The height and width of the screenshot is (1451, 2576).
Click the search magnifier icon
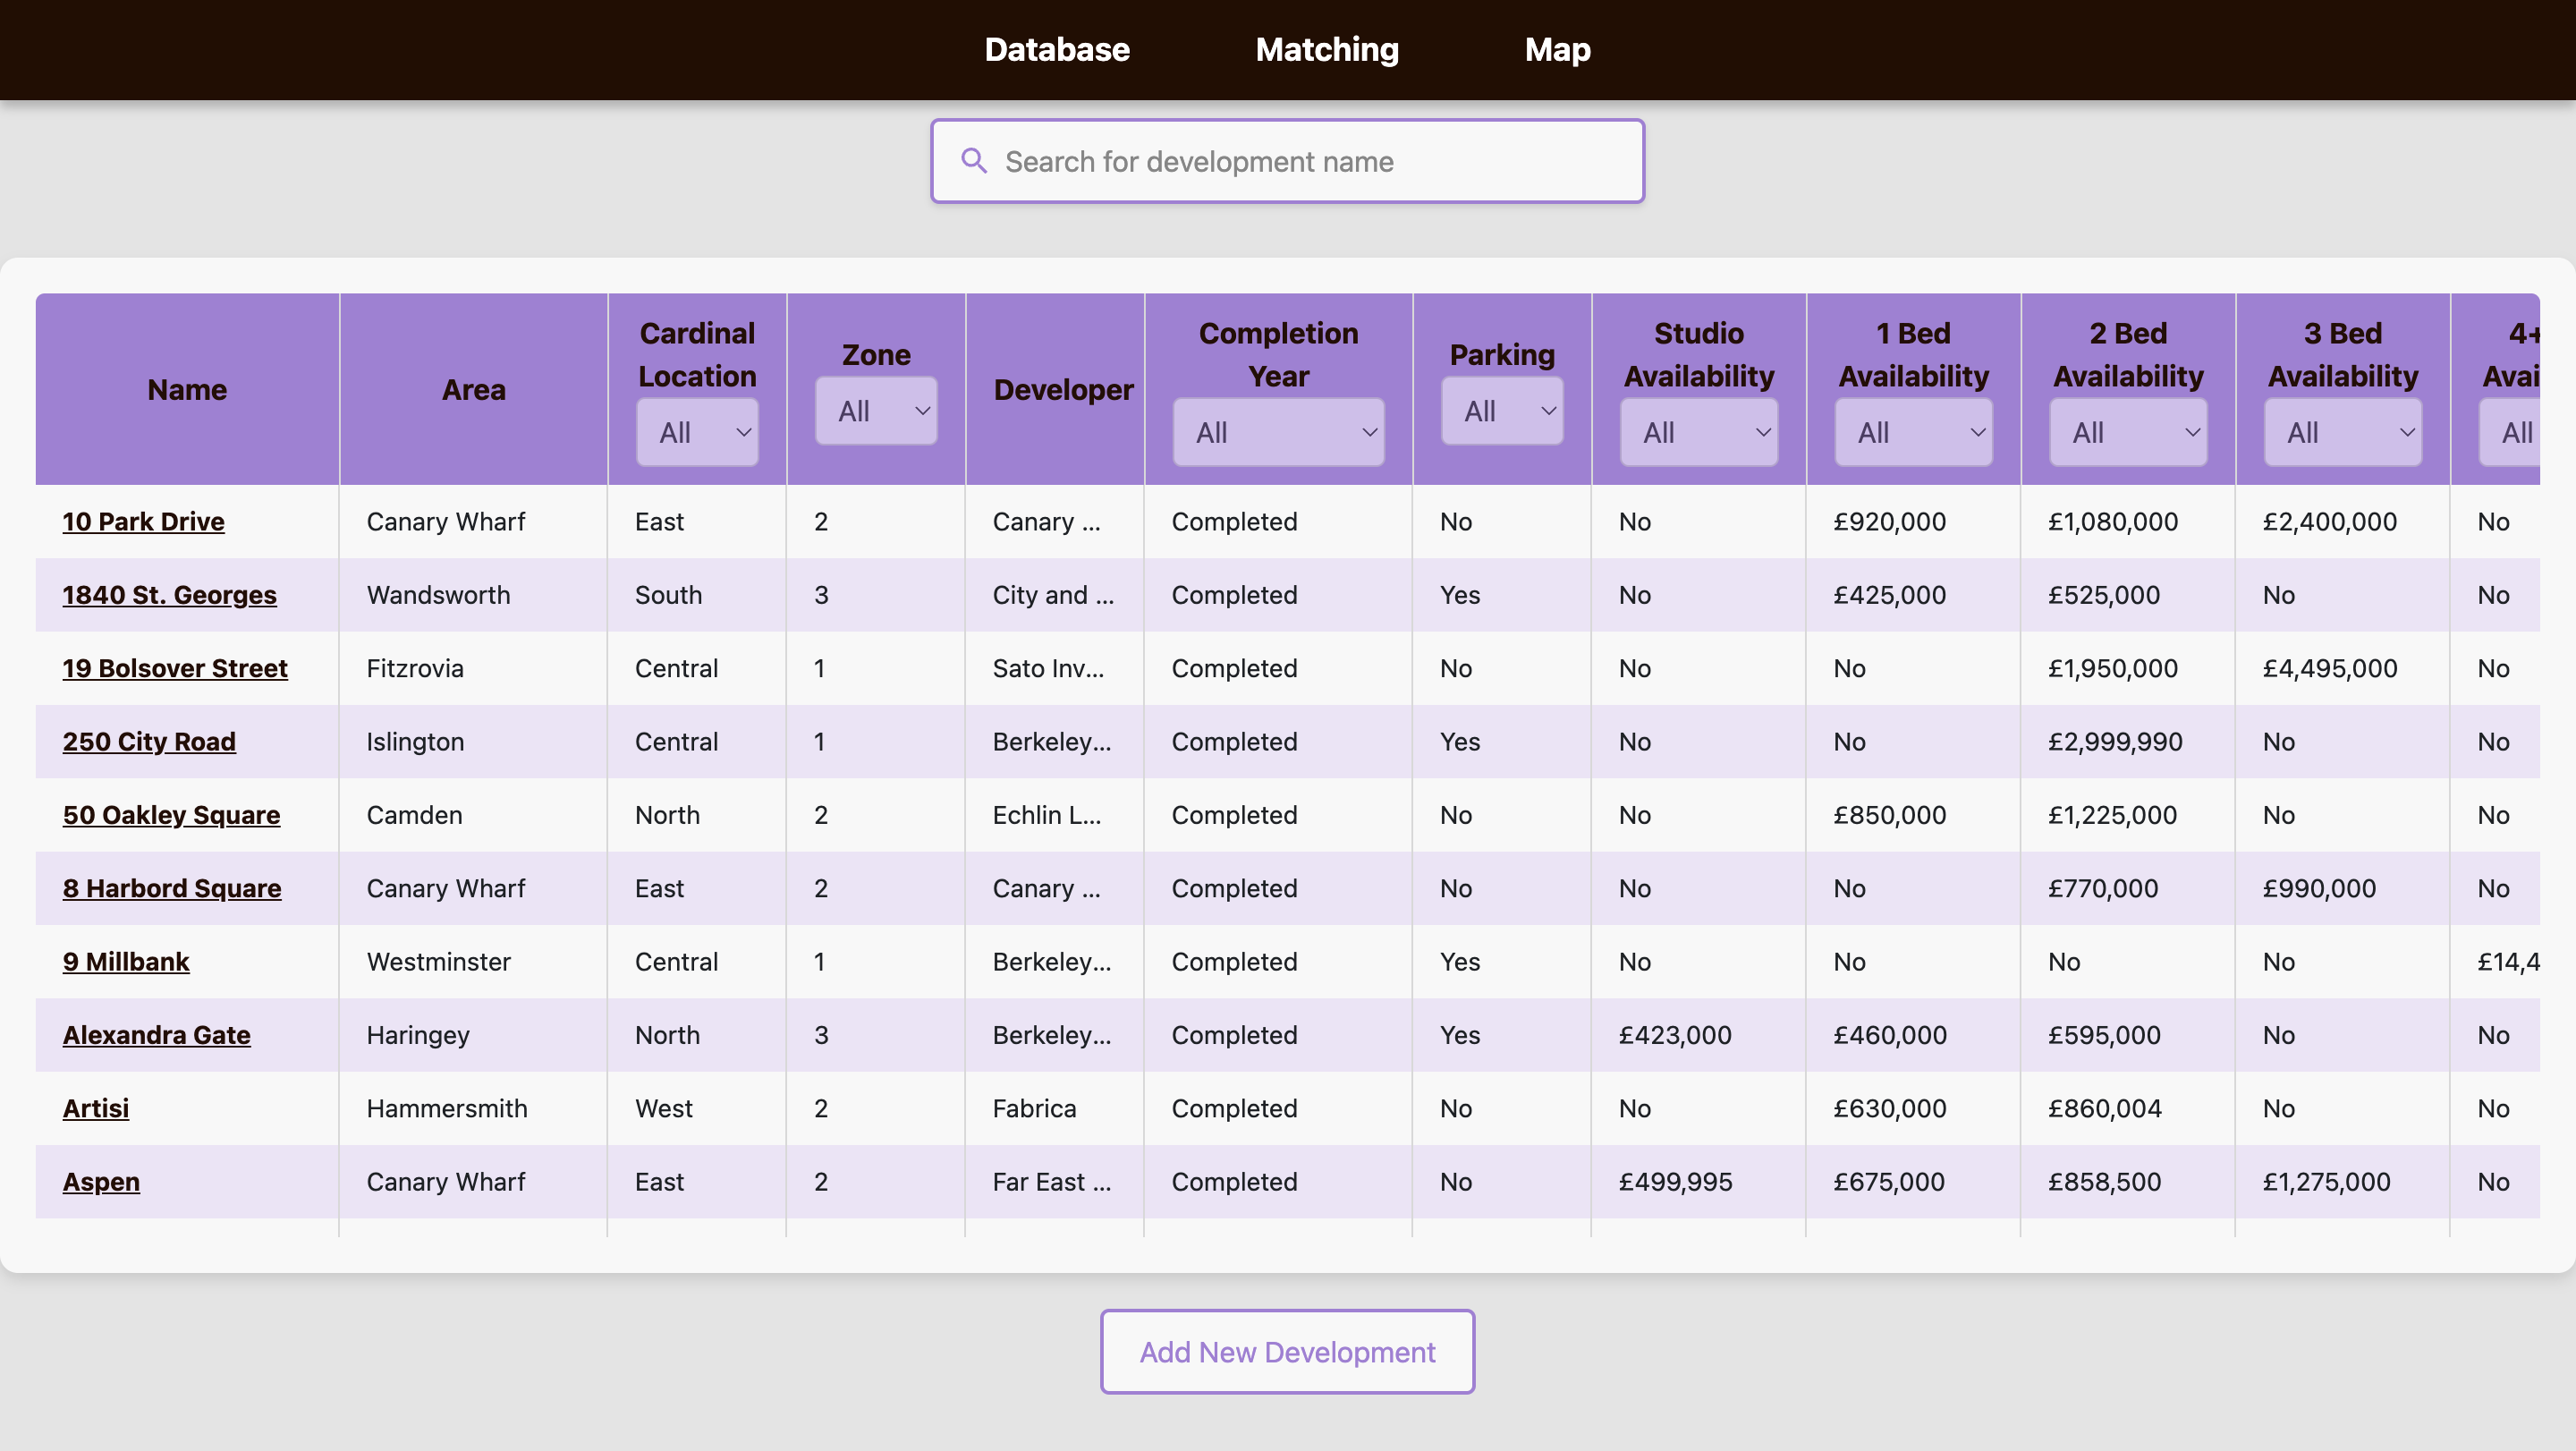pos(973,161)
